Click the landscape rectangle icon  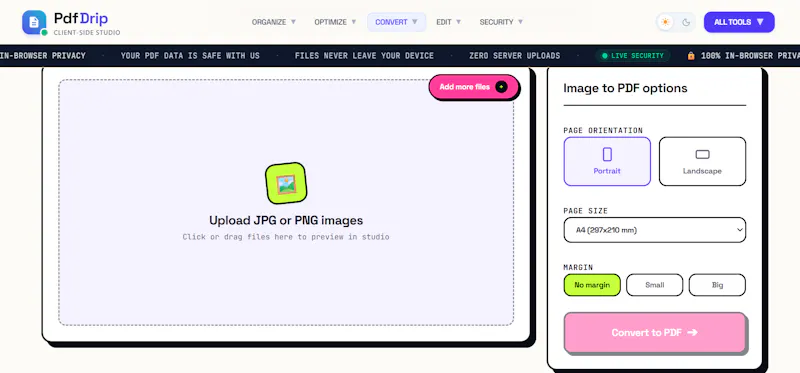(x=703, y=154)
